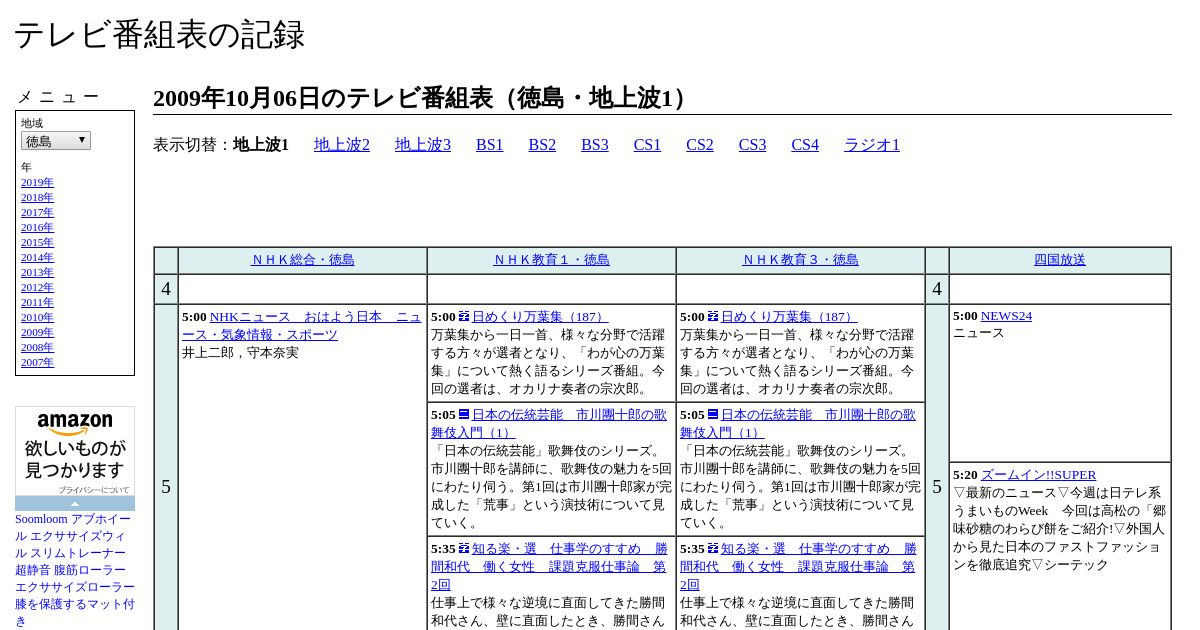The image size is (1200, 630).
Task: Open 知る楽・選 仕事学のすすめ link in NHK教育3 column
Action: point(798,567)
